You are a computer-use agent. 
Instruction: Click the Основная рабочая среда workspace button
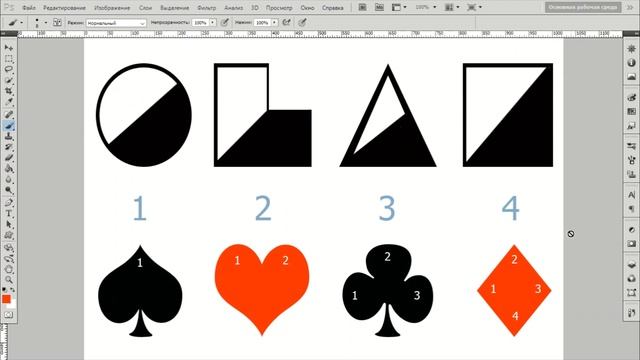(x=583, y=7)
